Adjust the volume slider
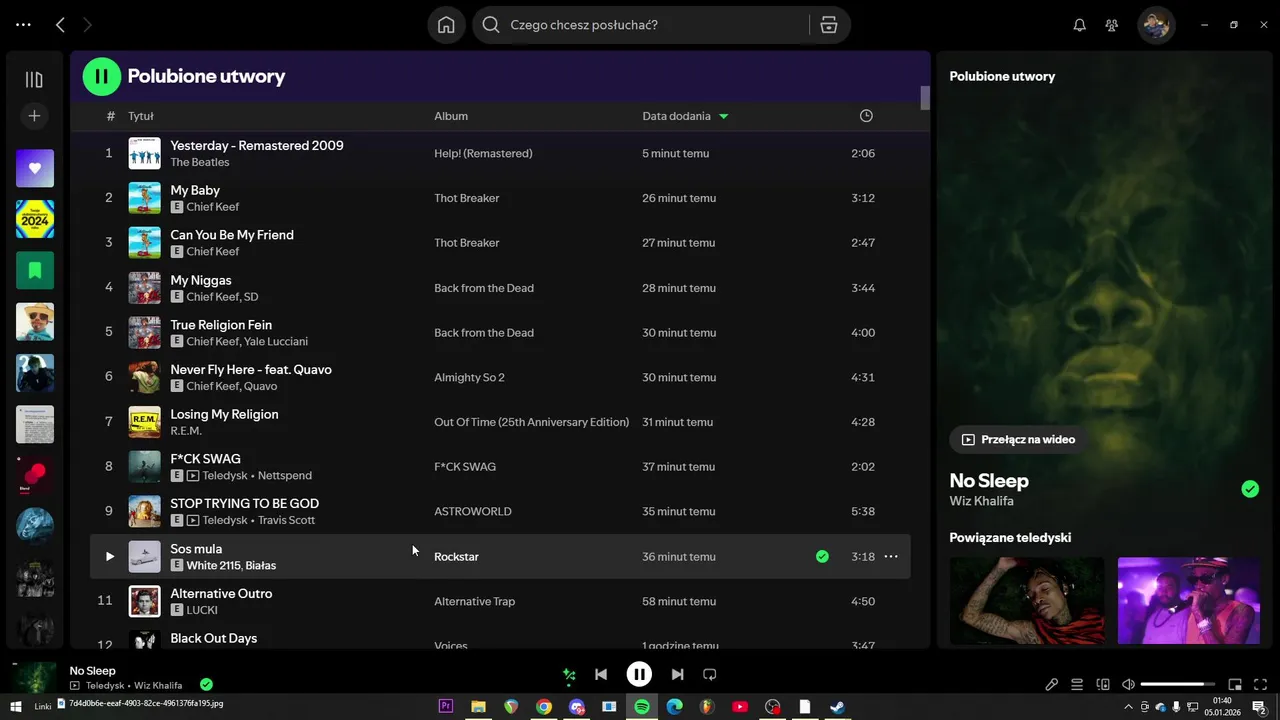This screenshot has height=720, width=1280. (x=1178, y=685)
